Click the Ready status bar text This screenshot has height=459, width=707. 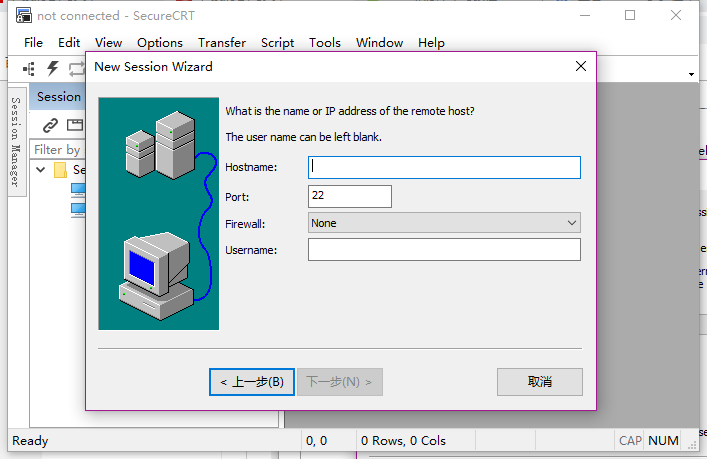coord(30,441)
